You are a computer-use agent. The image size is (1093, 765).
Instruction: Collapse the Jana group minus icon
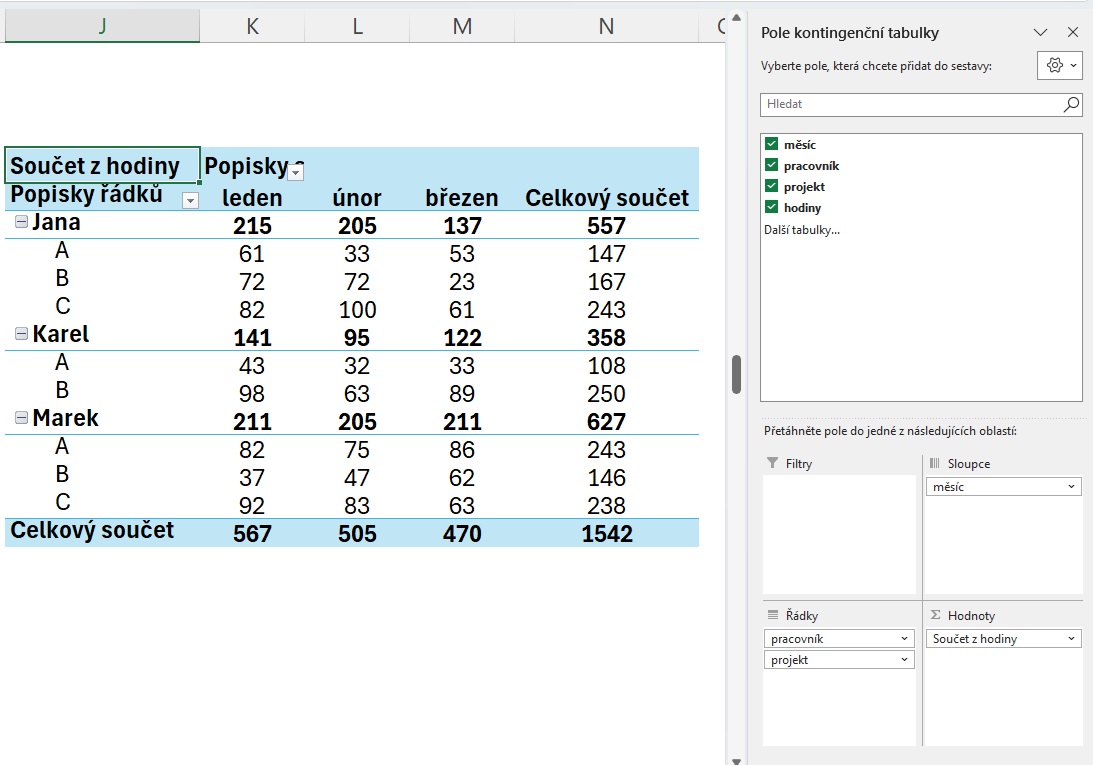(x=21, y=223)
